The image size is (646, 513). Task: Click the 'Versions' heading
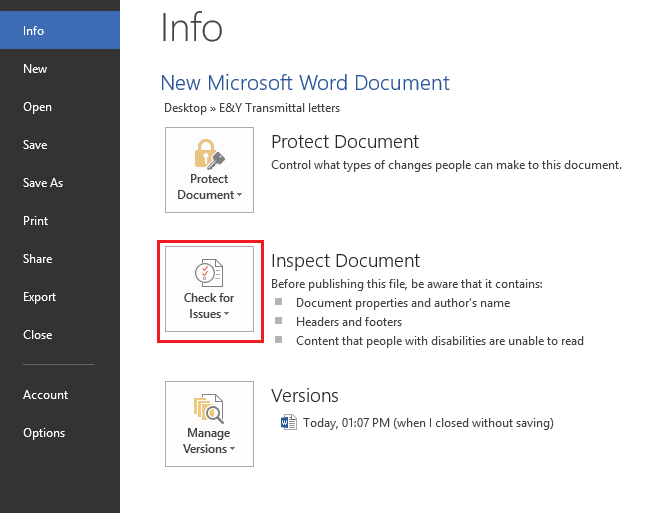pyautogui.click(x=305, y=396)
